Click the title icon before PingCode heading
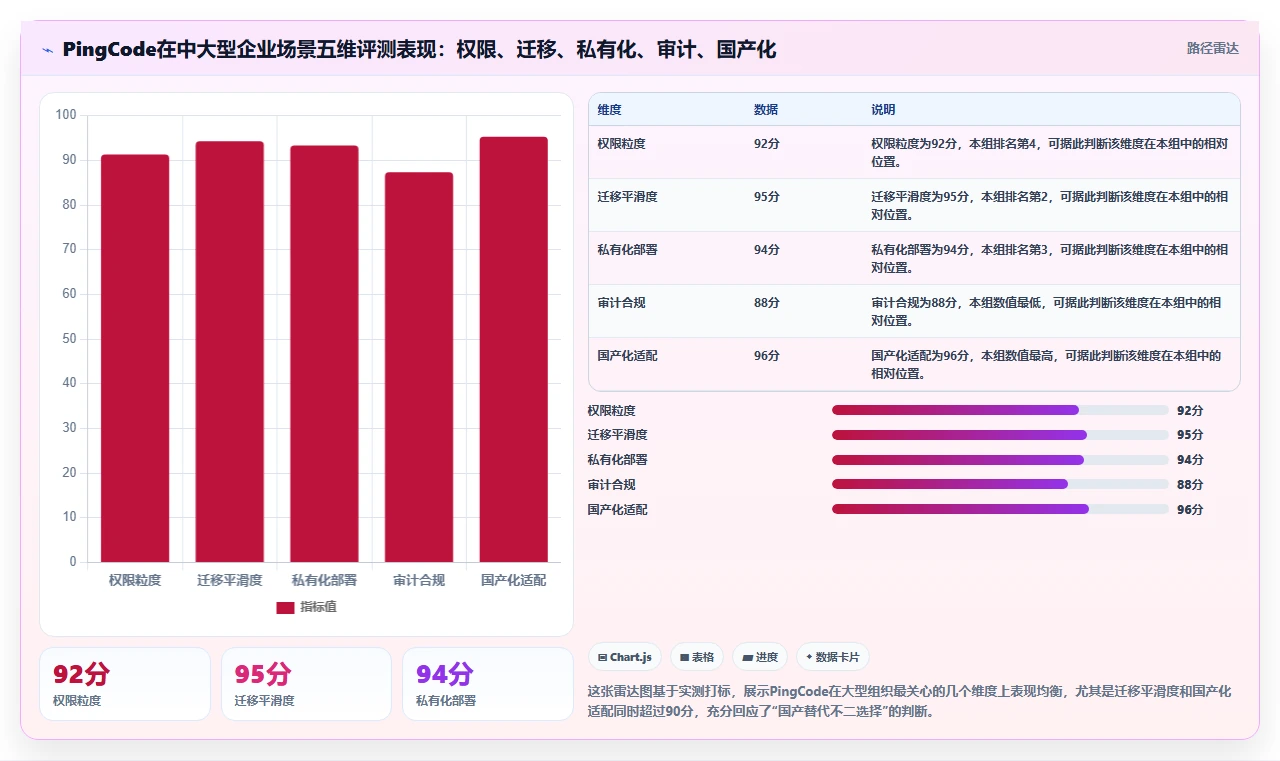This screenshot has height=761, width=1280. pos(47,50)
